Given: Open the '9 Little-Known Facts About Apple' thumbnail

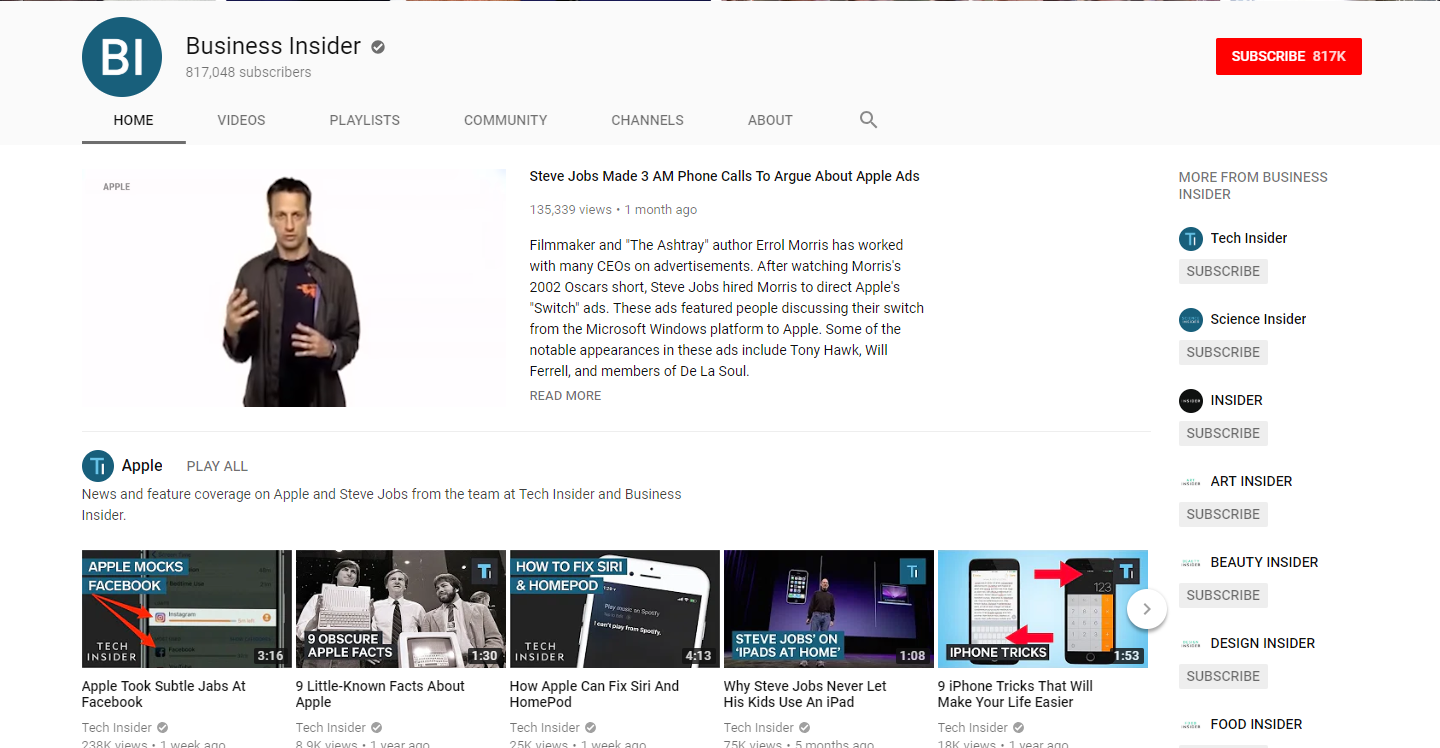Looking at the screenshot, I should pyautogui.click(x=400, y=608).
